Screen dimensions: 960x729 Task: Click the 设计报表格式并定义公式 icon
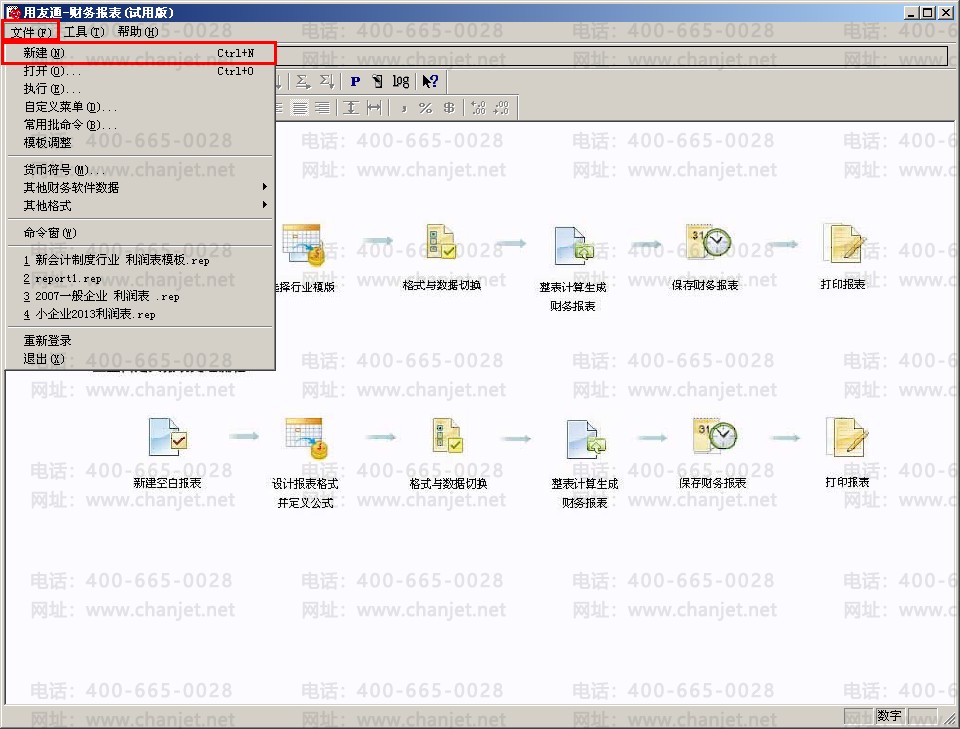[x=307, y=438]
